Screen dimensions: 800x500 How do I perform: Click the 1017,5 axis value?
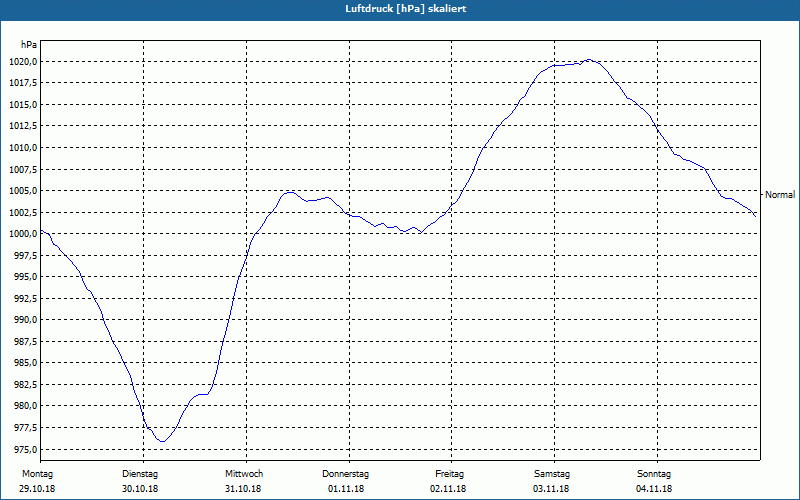(23, 83)
